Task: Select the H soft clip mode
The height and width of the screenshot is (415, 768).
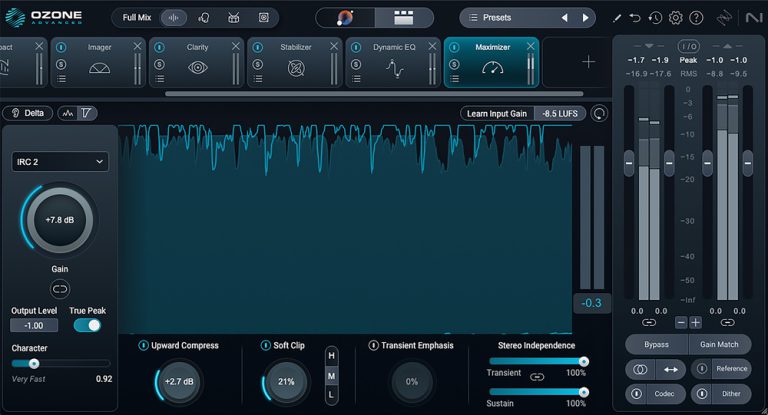Action: pyautogui.click(x=332, y=356)
